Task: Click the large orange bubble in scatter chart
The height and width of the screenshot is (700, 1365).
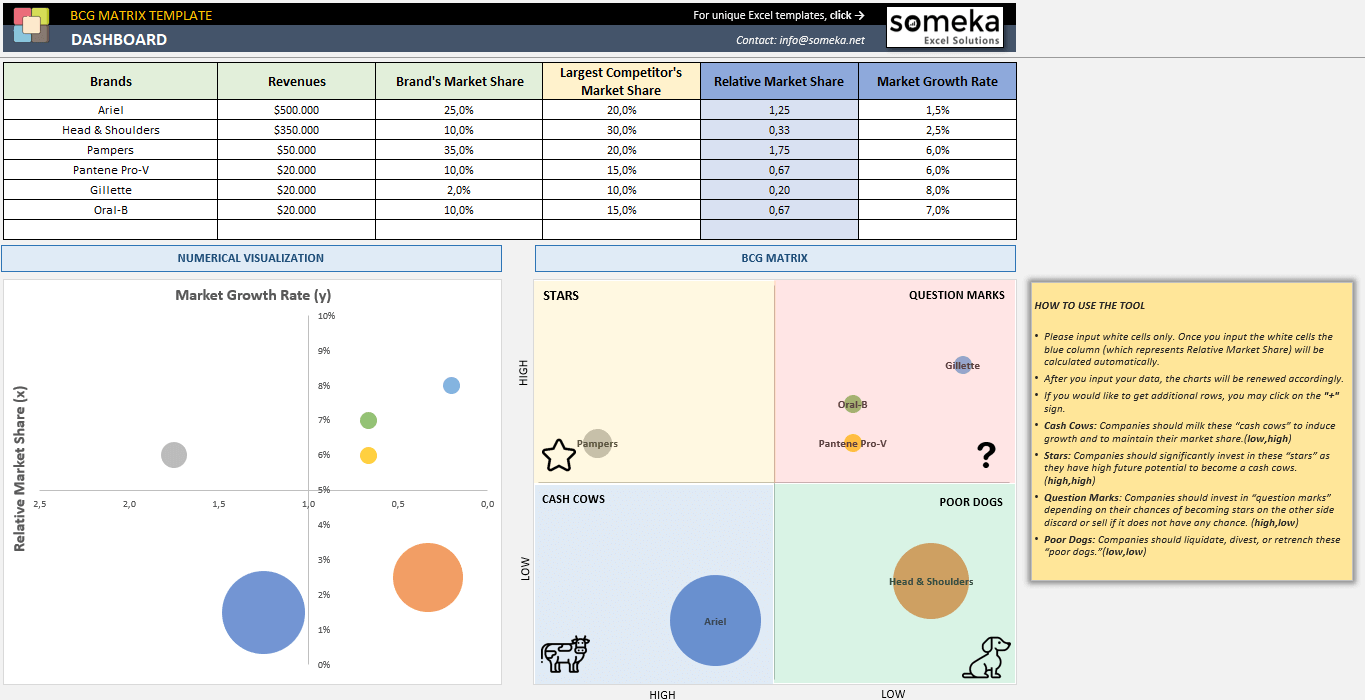Action: (x=428, y=577)
